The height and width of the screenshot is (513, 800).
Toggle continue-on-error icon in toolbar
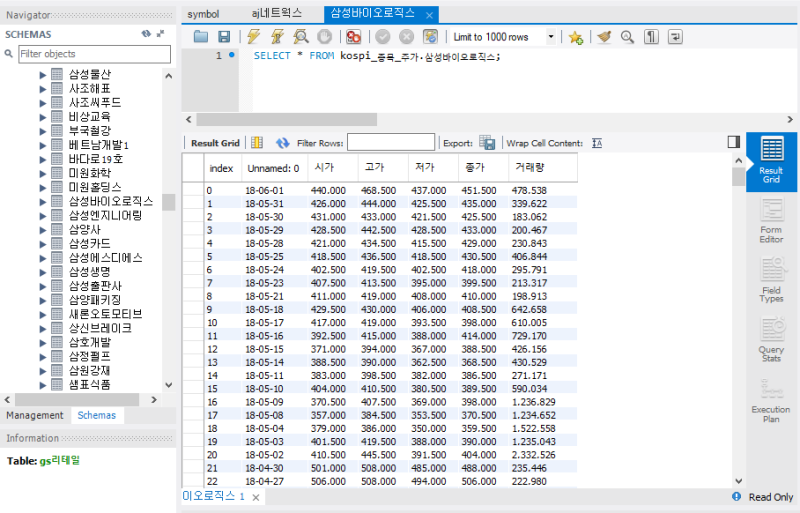click(x=353, y=37)
